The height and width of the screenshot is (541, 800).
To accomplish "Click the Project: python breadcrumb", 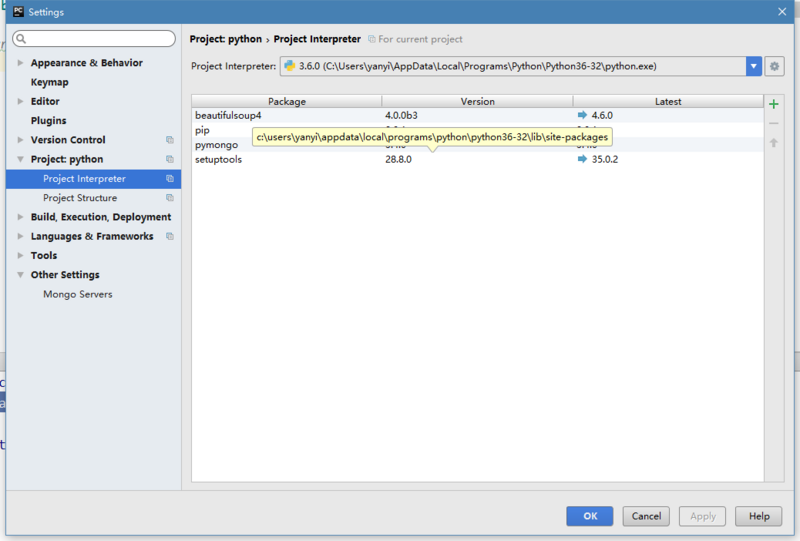I will click(x=226, y=39).
